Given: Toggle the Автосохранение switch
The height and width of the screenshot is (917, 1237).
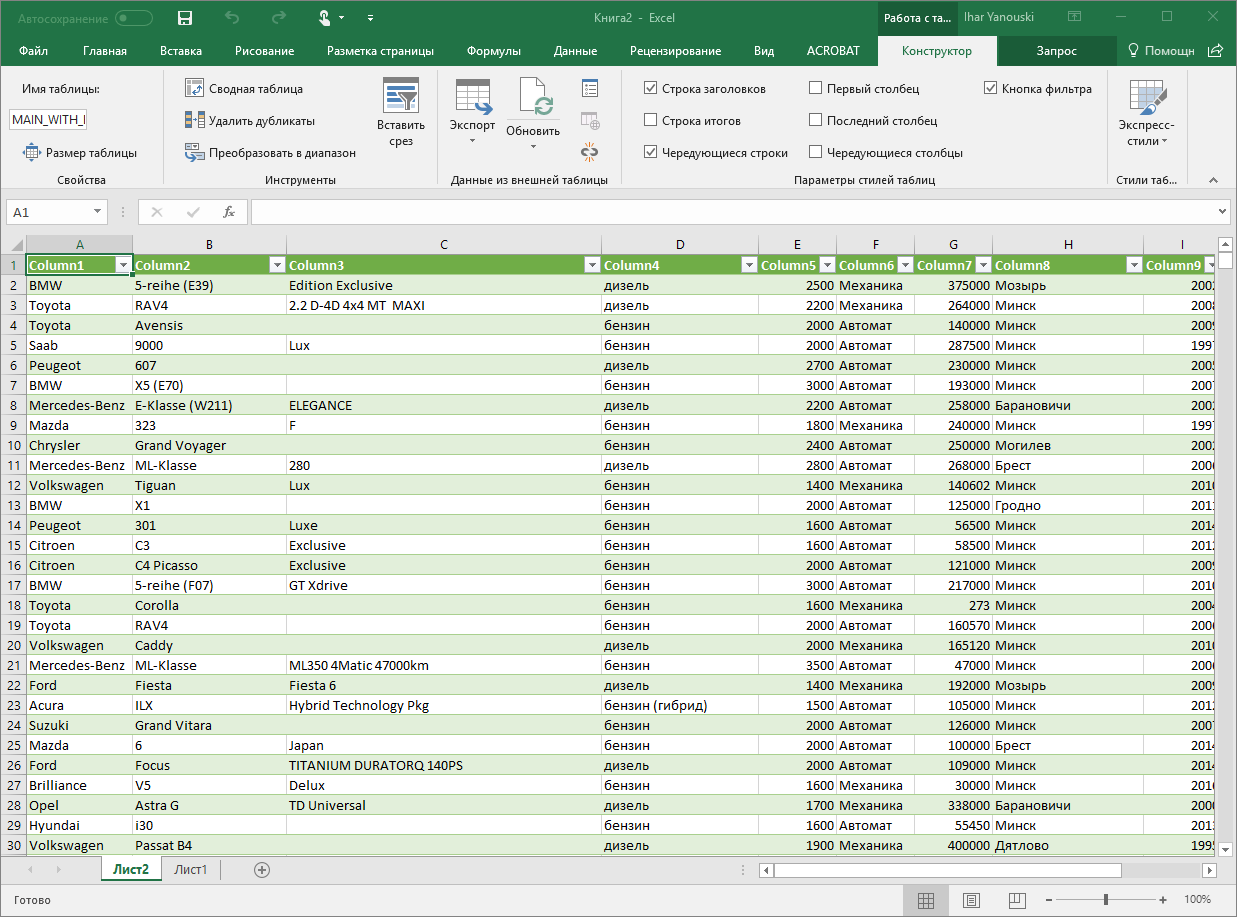Looking at the screenshot, I should click(x=134, y=18).
